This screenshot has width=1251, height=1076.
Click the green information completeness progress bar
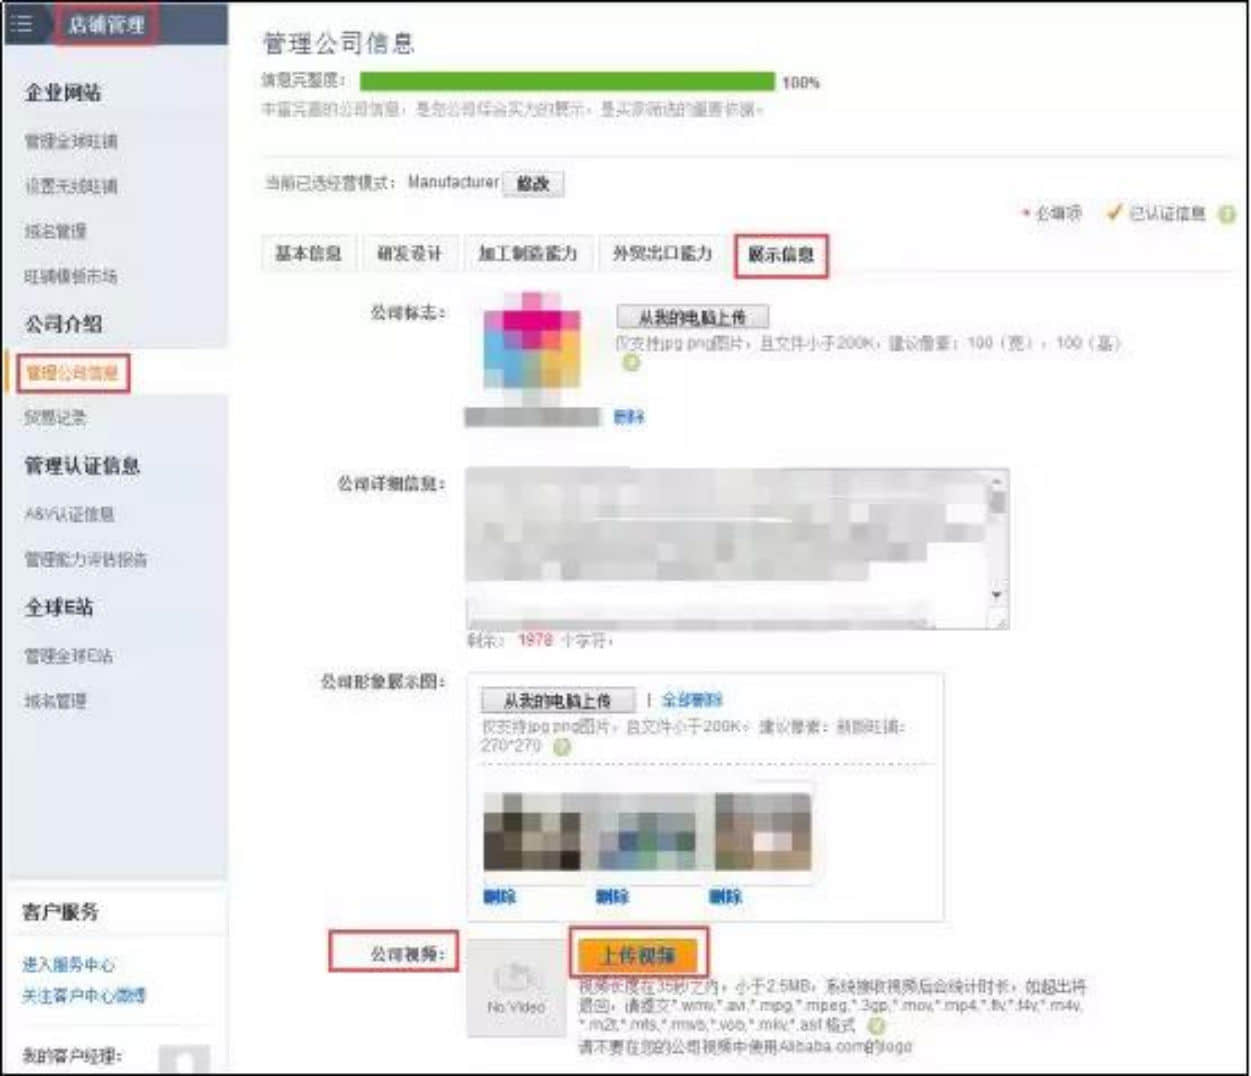point(567,81)
